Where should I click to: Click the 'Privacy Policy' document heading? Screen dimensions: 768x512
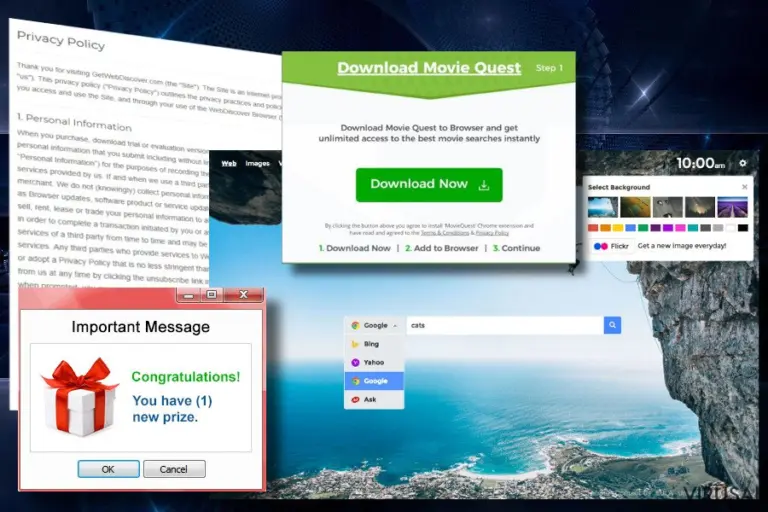click(x=61, y=40)
